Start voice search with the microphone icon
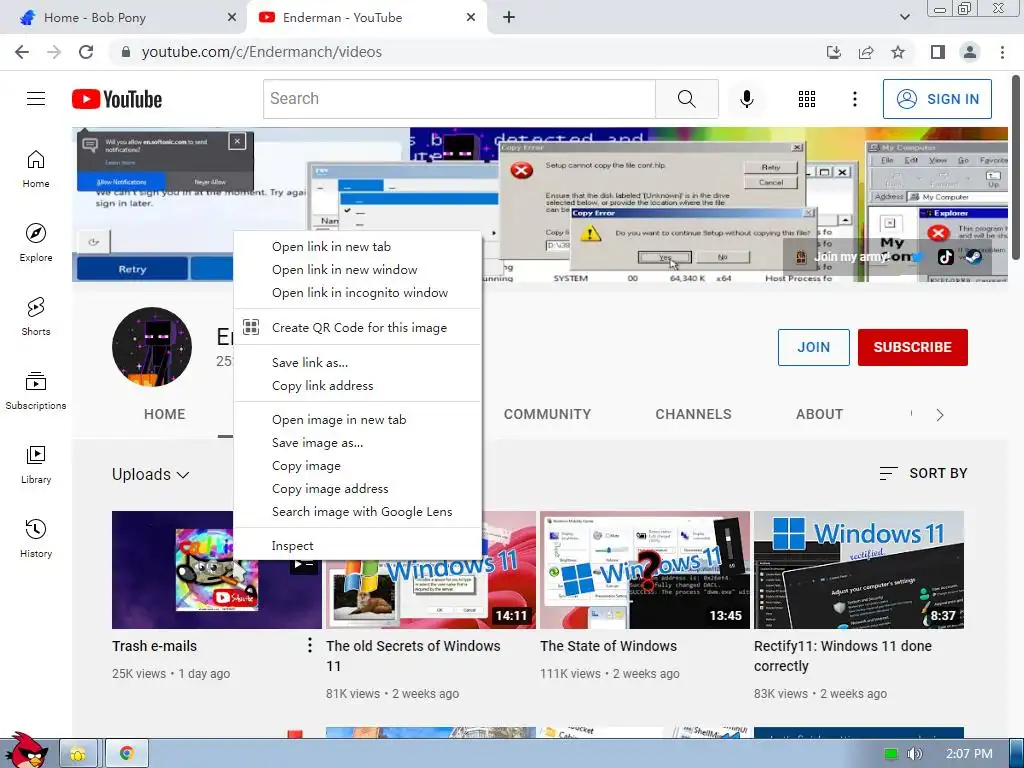Viewport: 1024px width, 768px height. click(746, 99)
